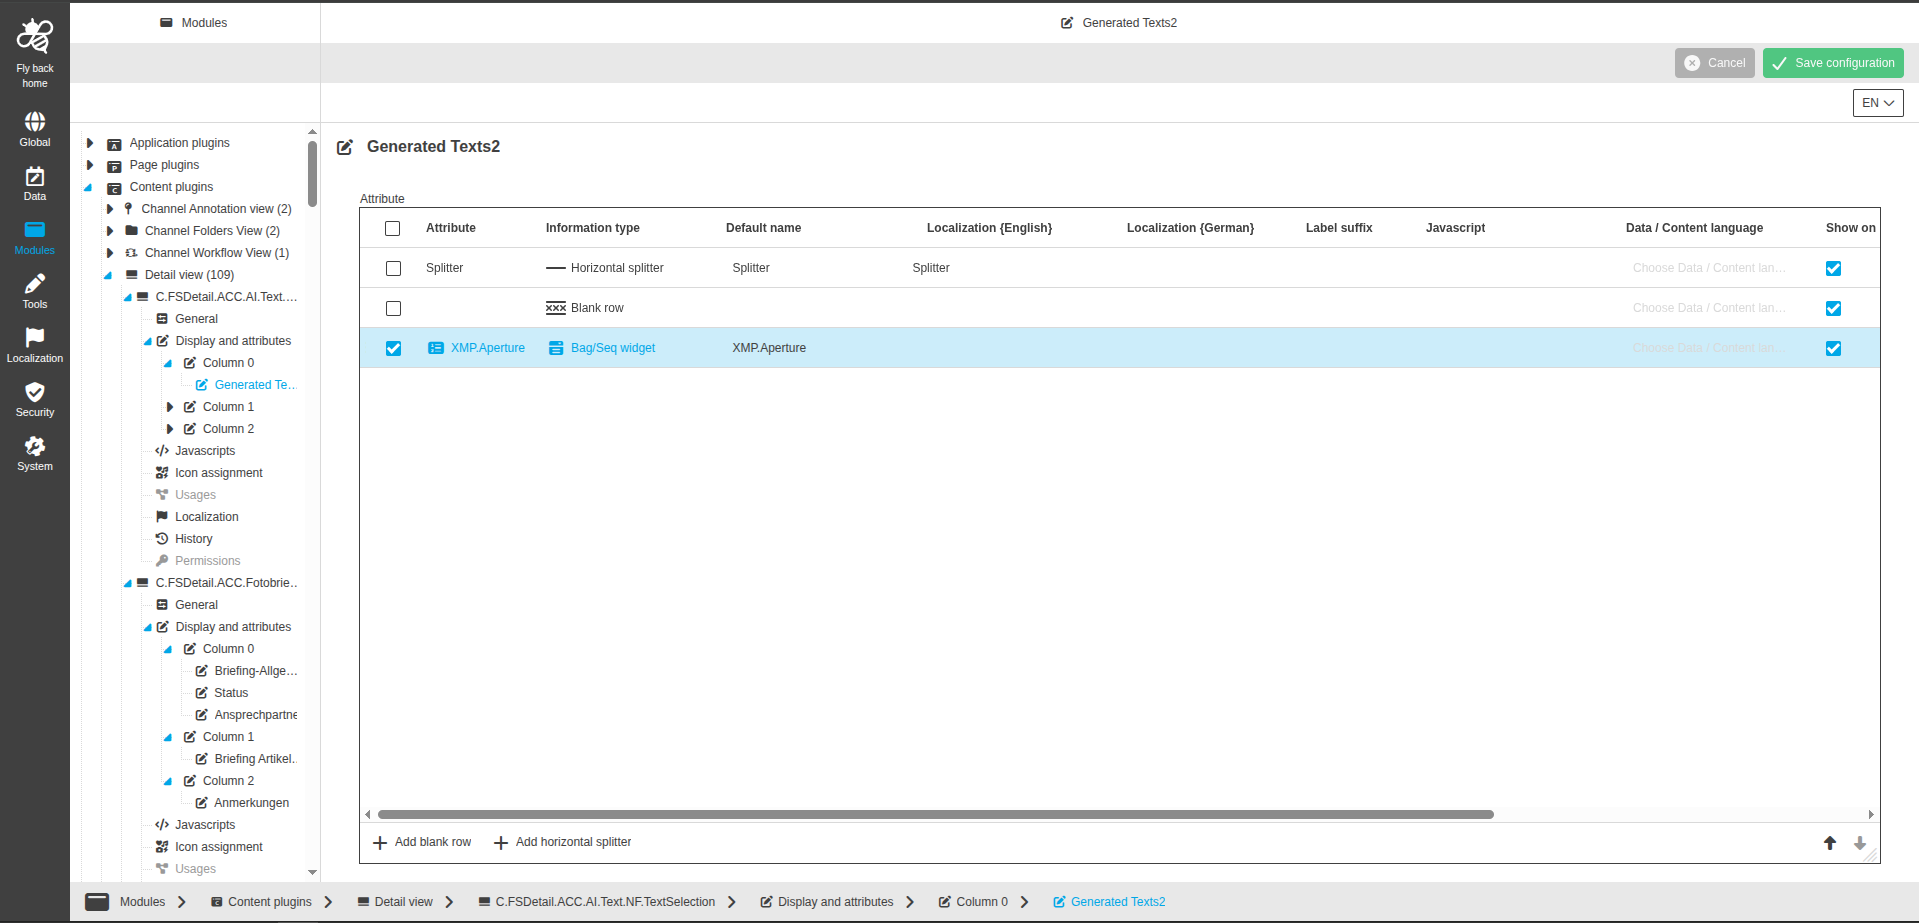This screenshot has width=1919, height=923.
Task: Expand Channel Folders View (2) node
Action: pyautogui.click(x=110, y=231)
